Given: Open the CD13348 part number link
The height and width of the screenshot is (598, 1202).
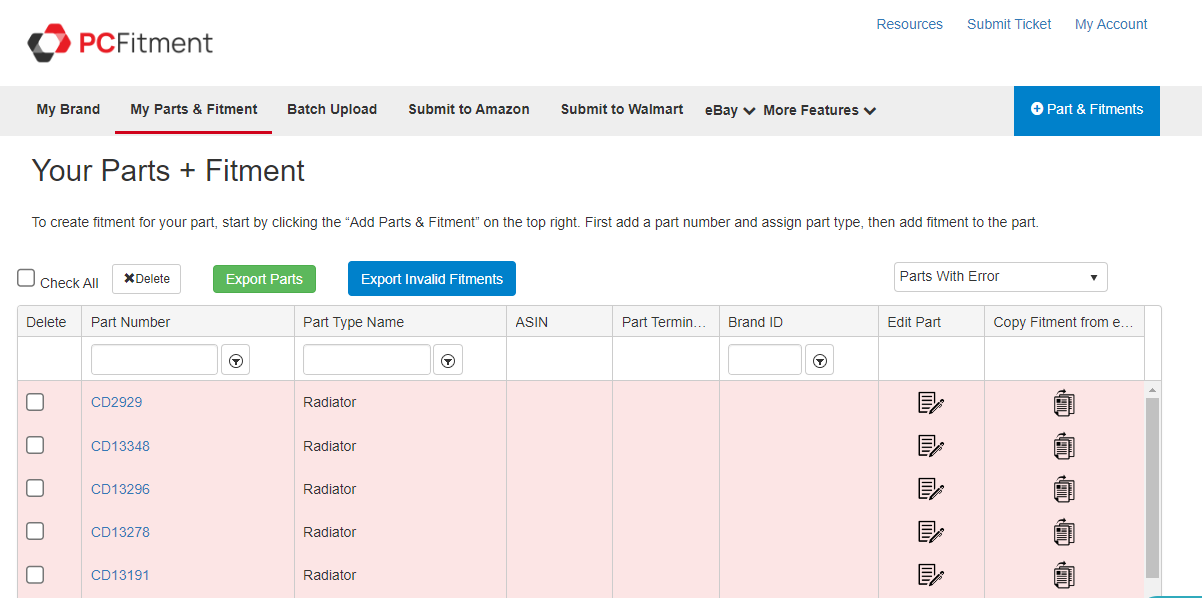Looking at the screenshot, I should 120,446.
